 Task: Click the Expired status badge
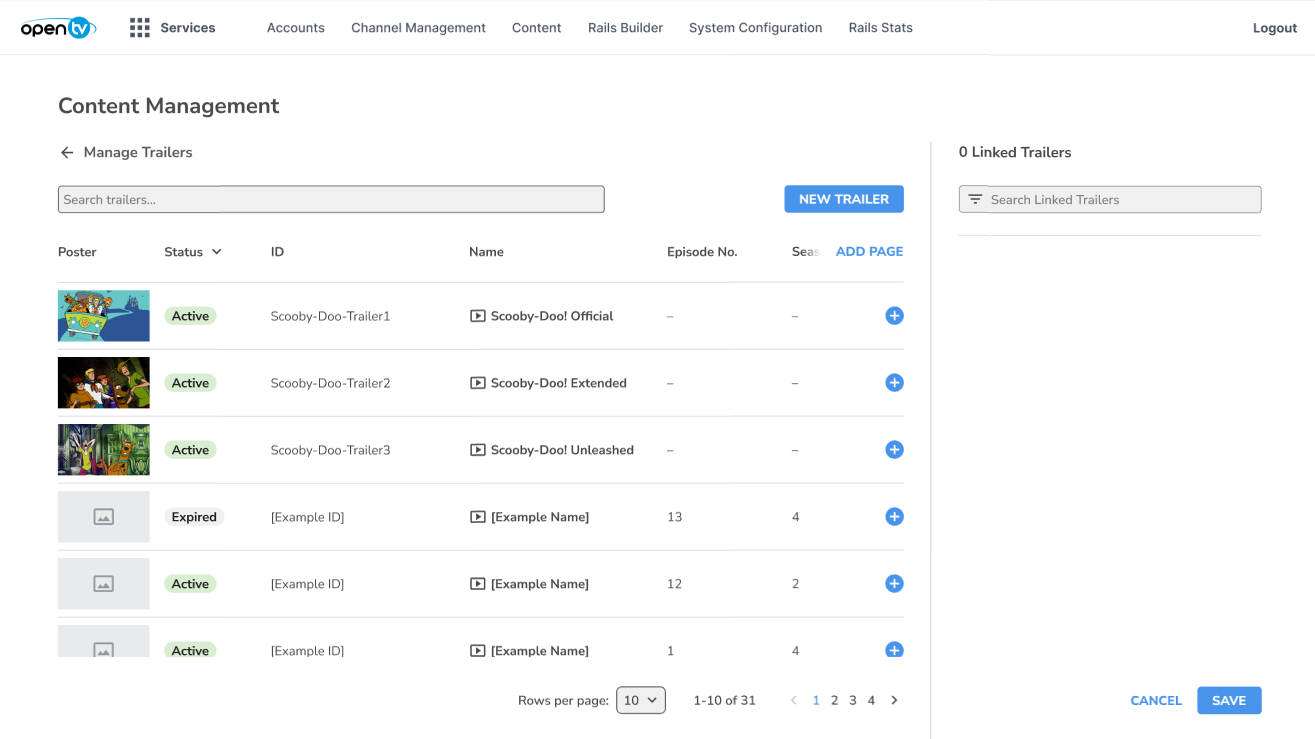[194, 517]
